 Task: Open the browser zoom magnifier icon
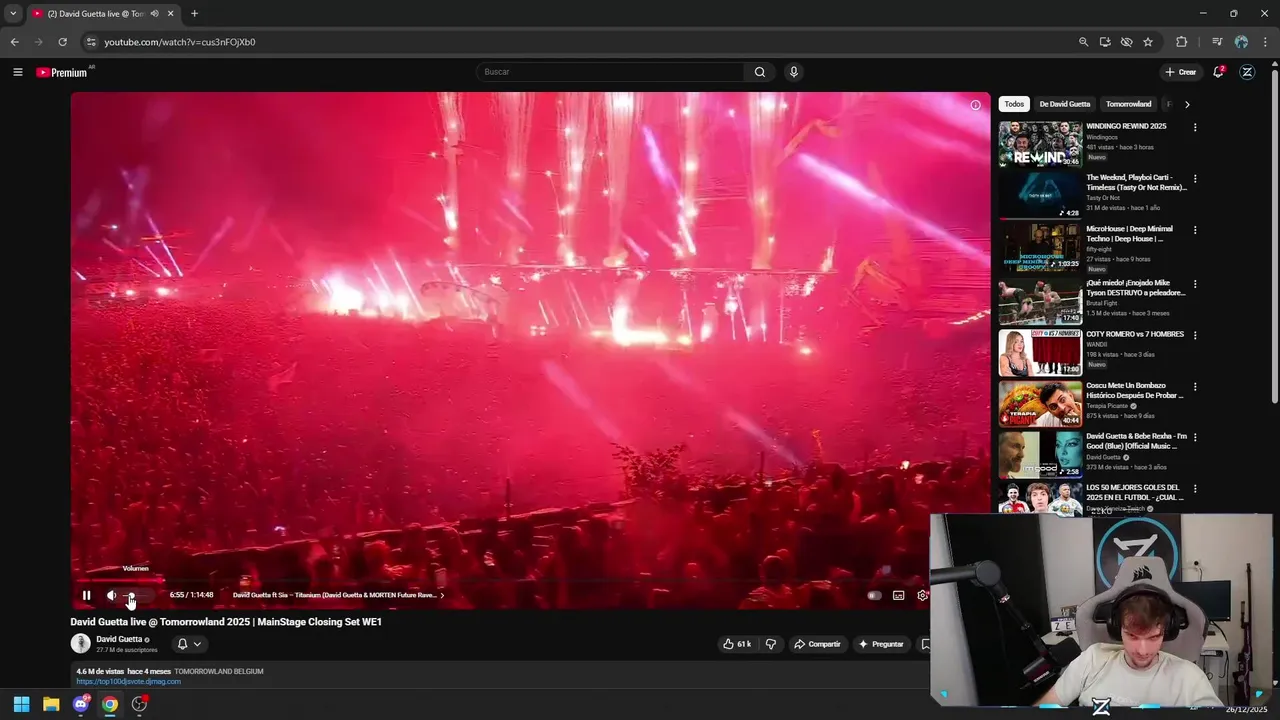[x=1083, y=42]
